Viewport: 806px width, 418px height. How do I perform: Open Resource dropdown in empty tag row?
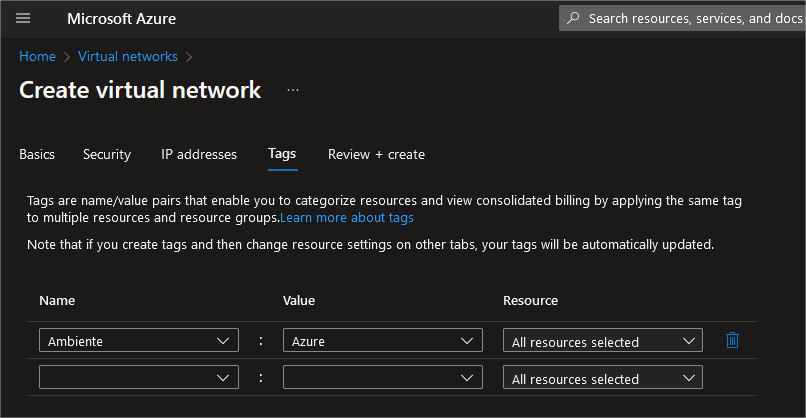point(603,377)
